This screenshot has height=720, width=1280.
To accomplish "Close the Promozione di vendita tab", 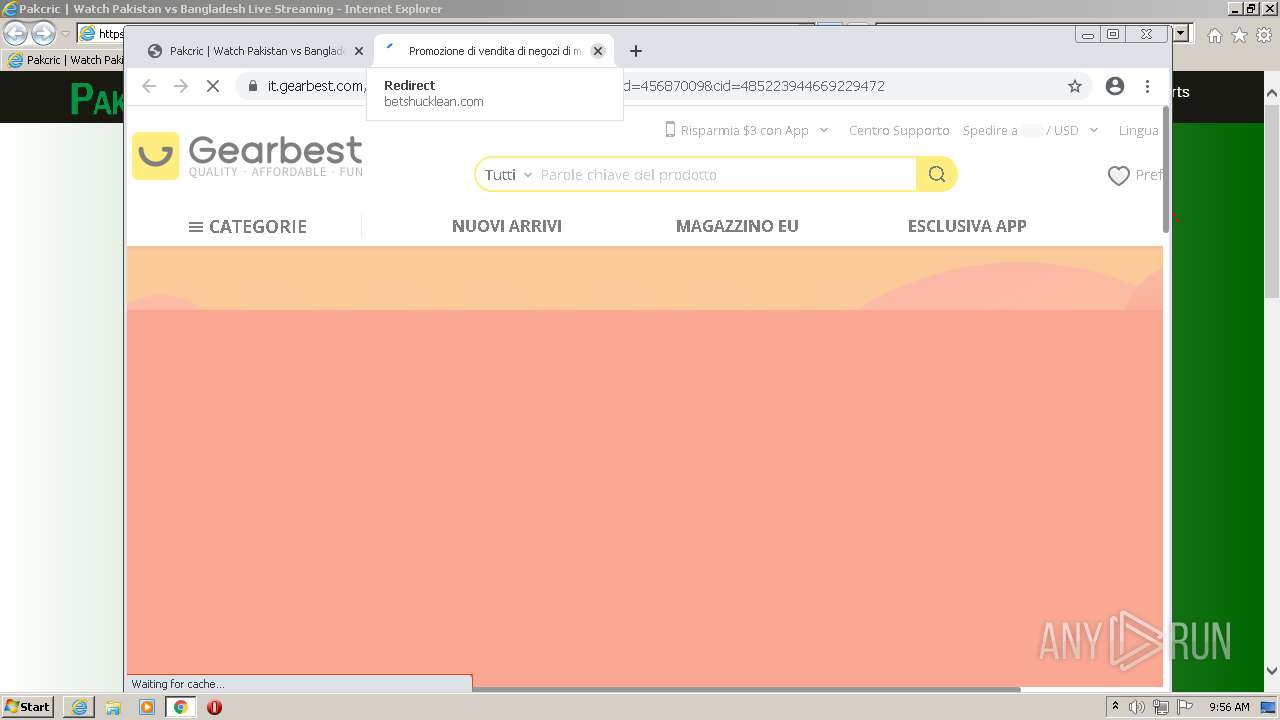I will click(x=598, y=51).
